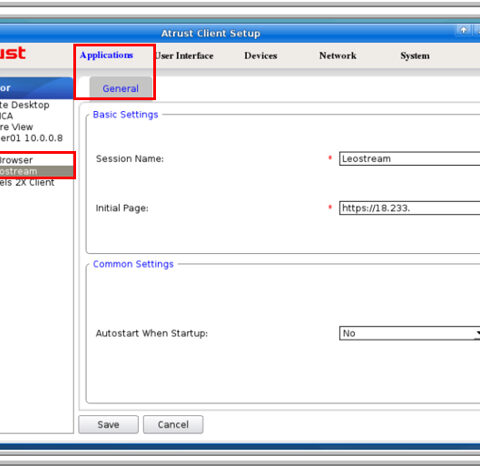Open the Autostart When Startup dropdown
The height and width of the screenshot is (466, 480).
(410, 333)
